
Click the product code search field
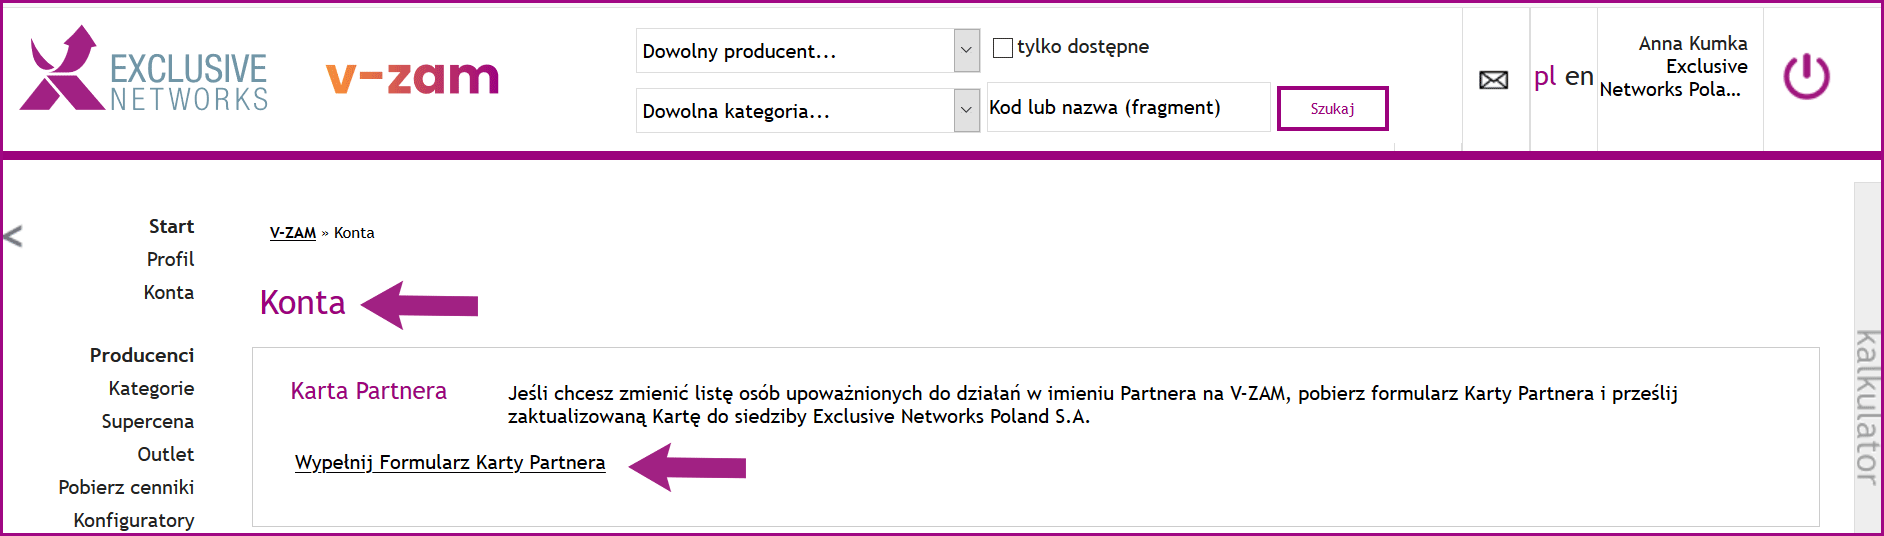coord(1127,108)
